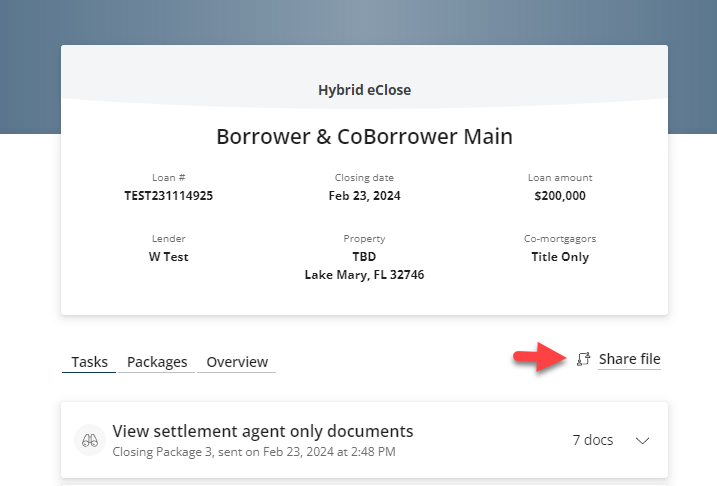
Task: Select loan number TEST231114925
Action: [x=169, y=196]
